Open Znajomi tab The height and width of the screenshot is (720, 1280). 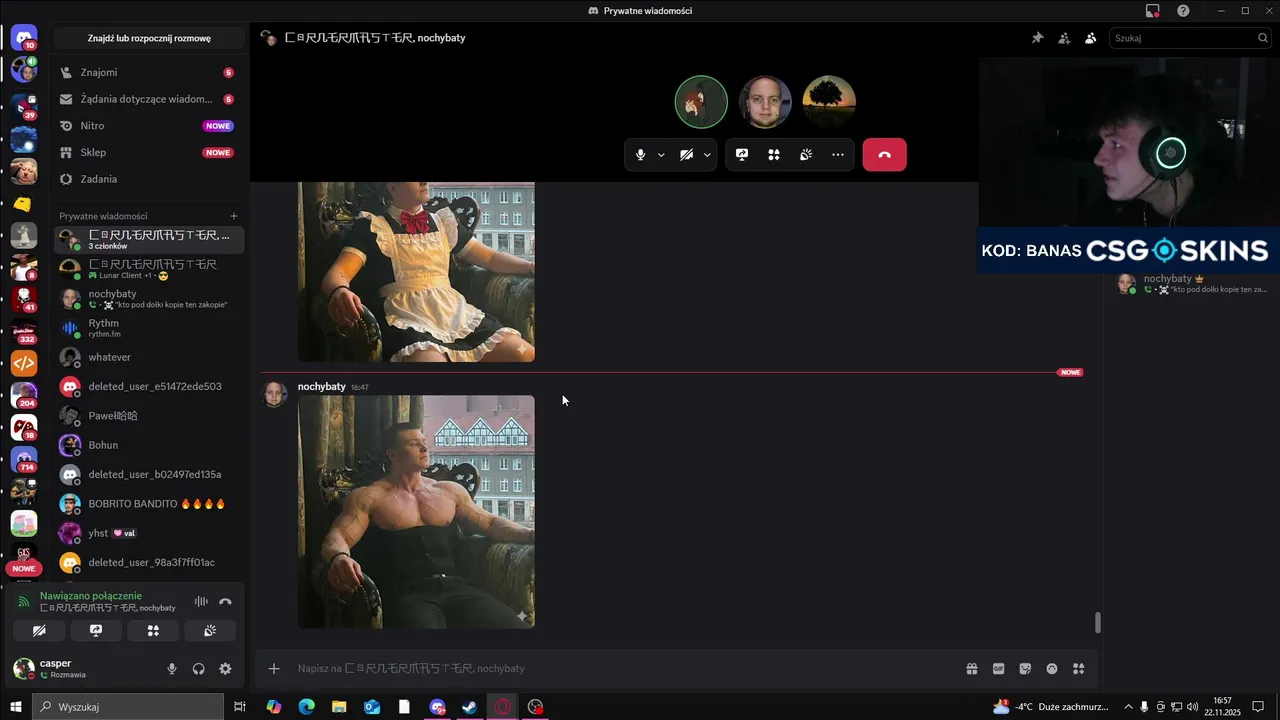(148, 73)
